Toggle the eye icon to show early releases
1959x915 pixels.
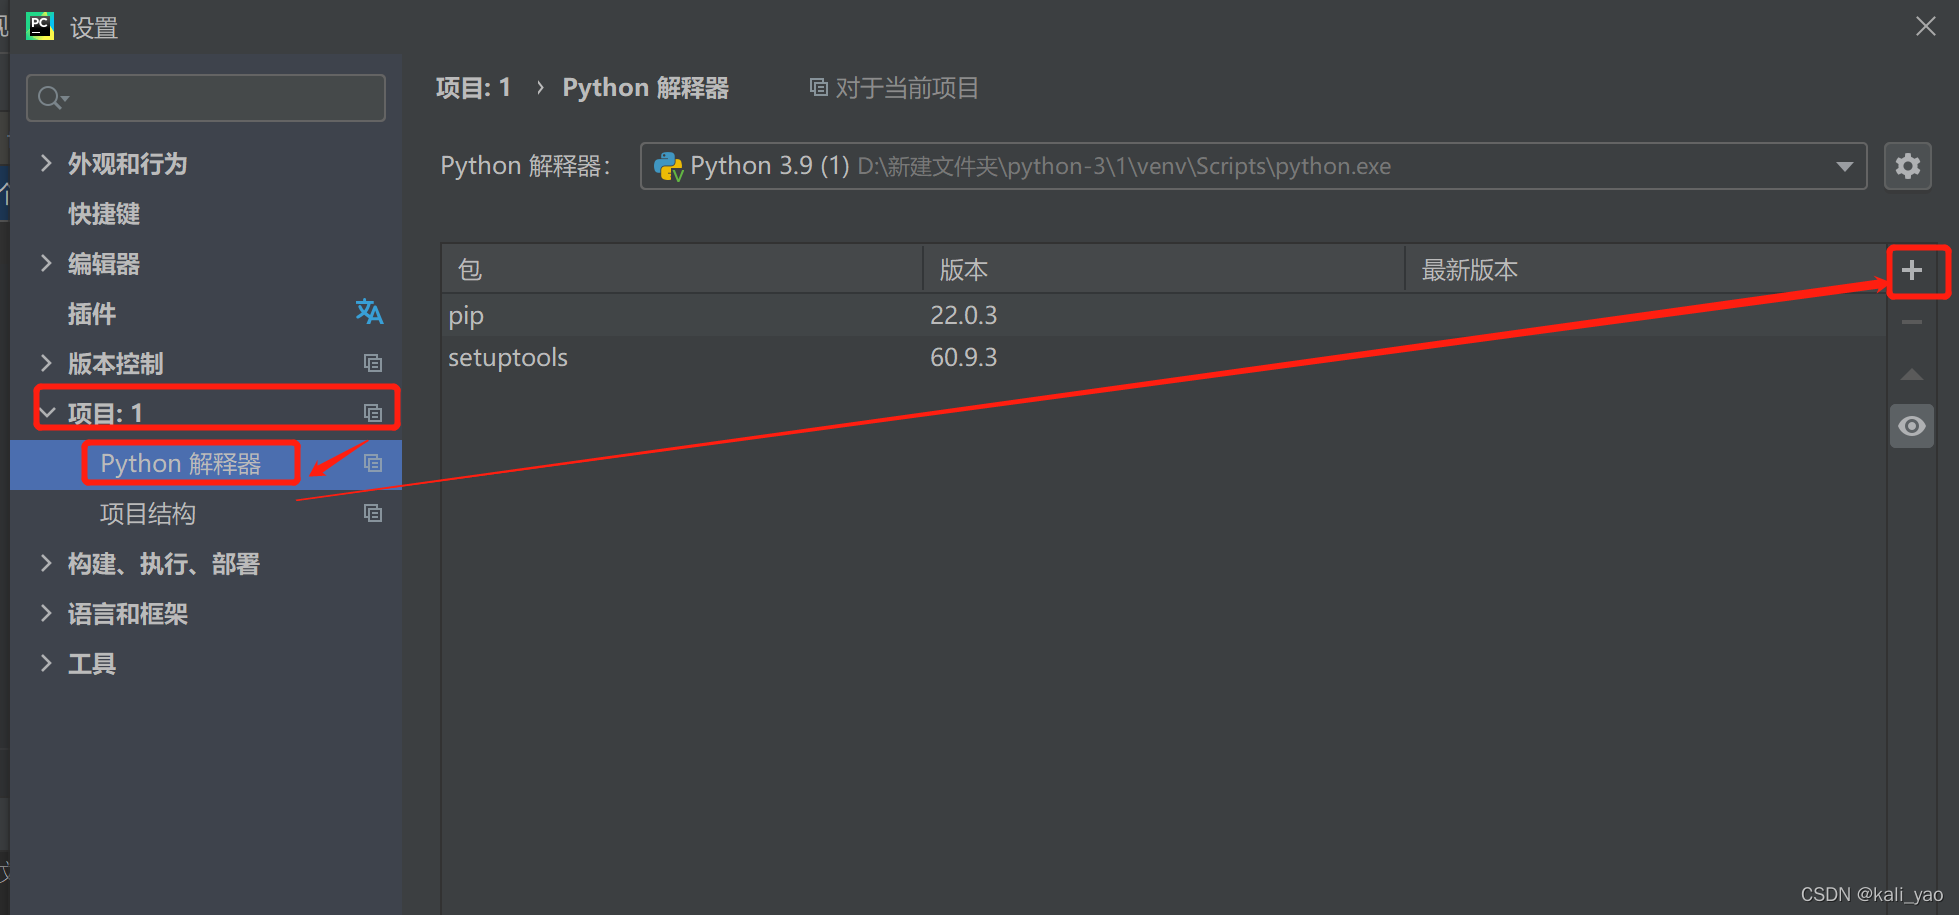coord(1912,425)
